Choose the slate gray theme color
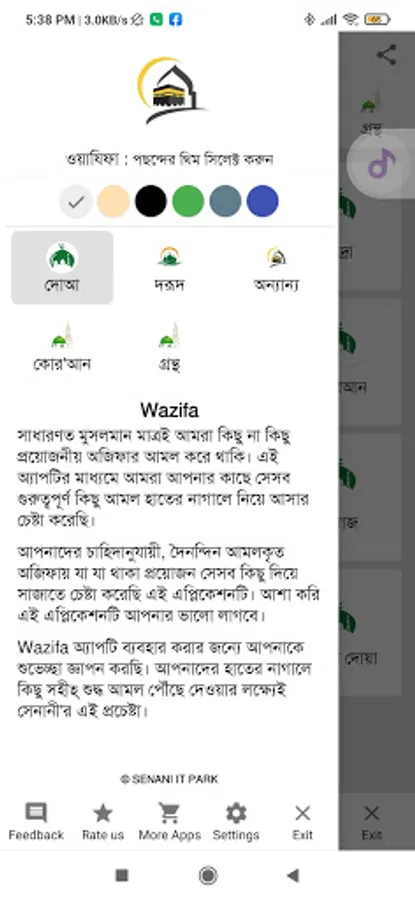 [226, 201]
